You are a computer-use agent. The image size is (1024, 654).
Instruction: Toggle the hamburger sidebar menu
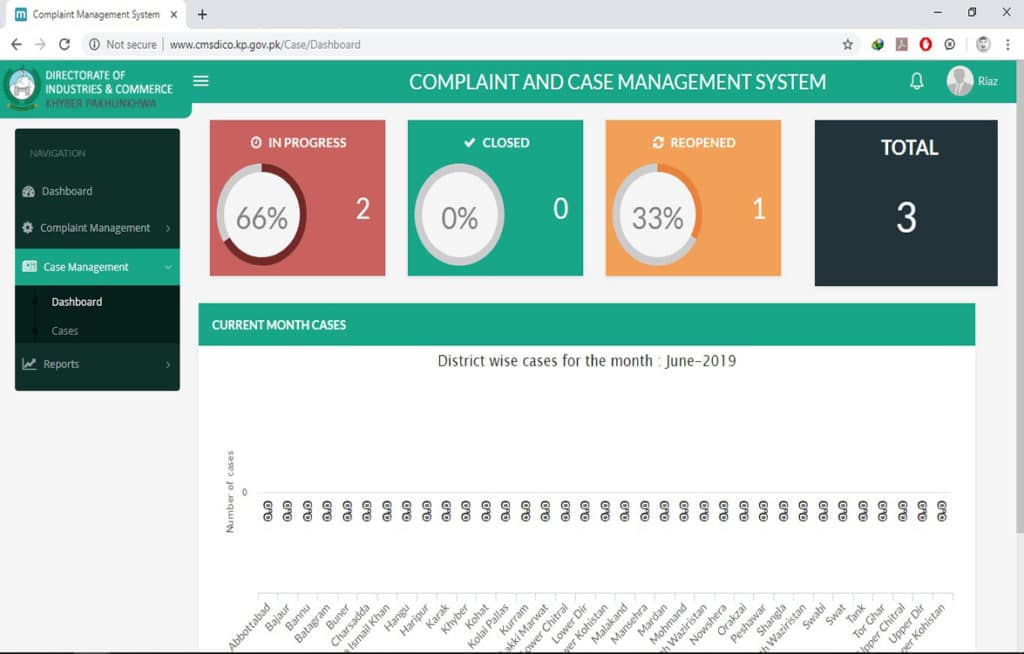pyautogui.click(x=201, y=81)
